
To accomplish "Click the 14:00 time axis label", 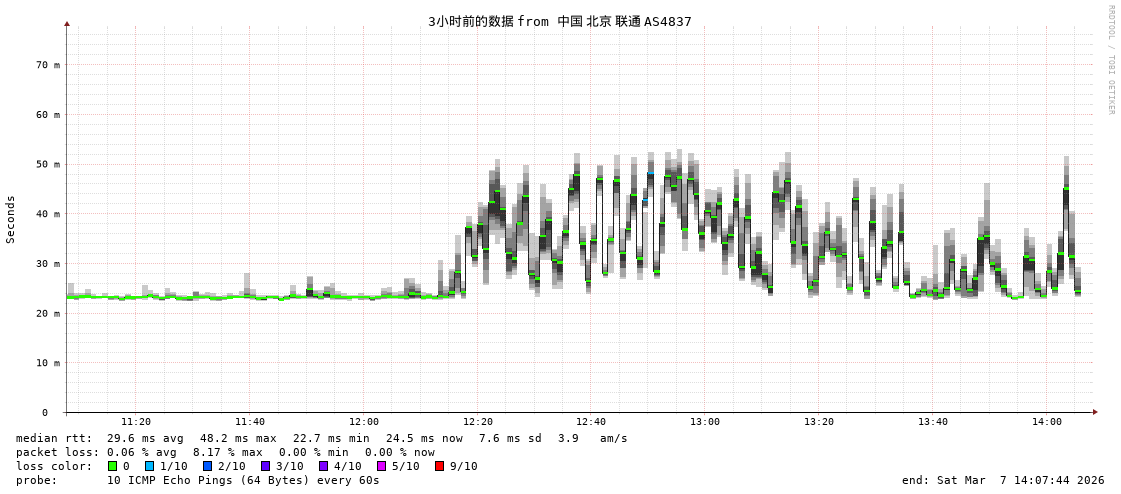I will pos(1046,422).
